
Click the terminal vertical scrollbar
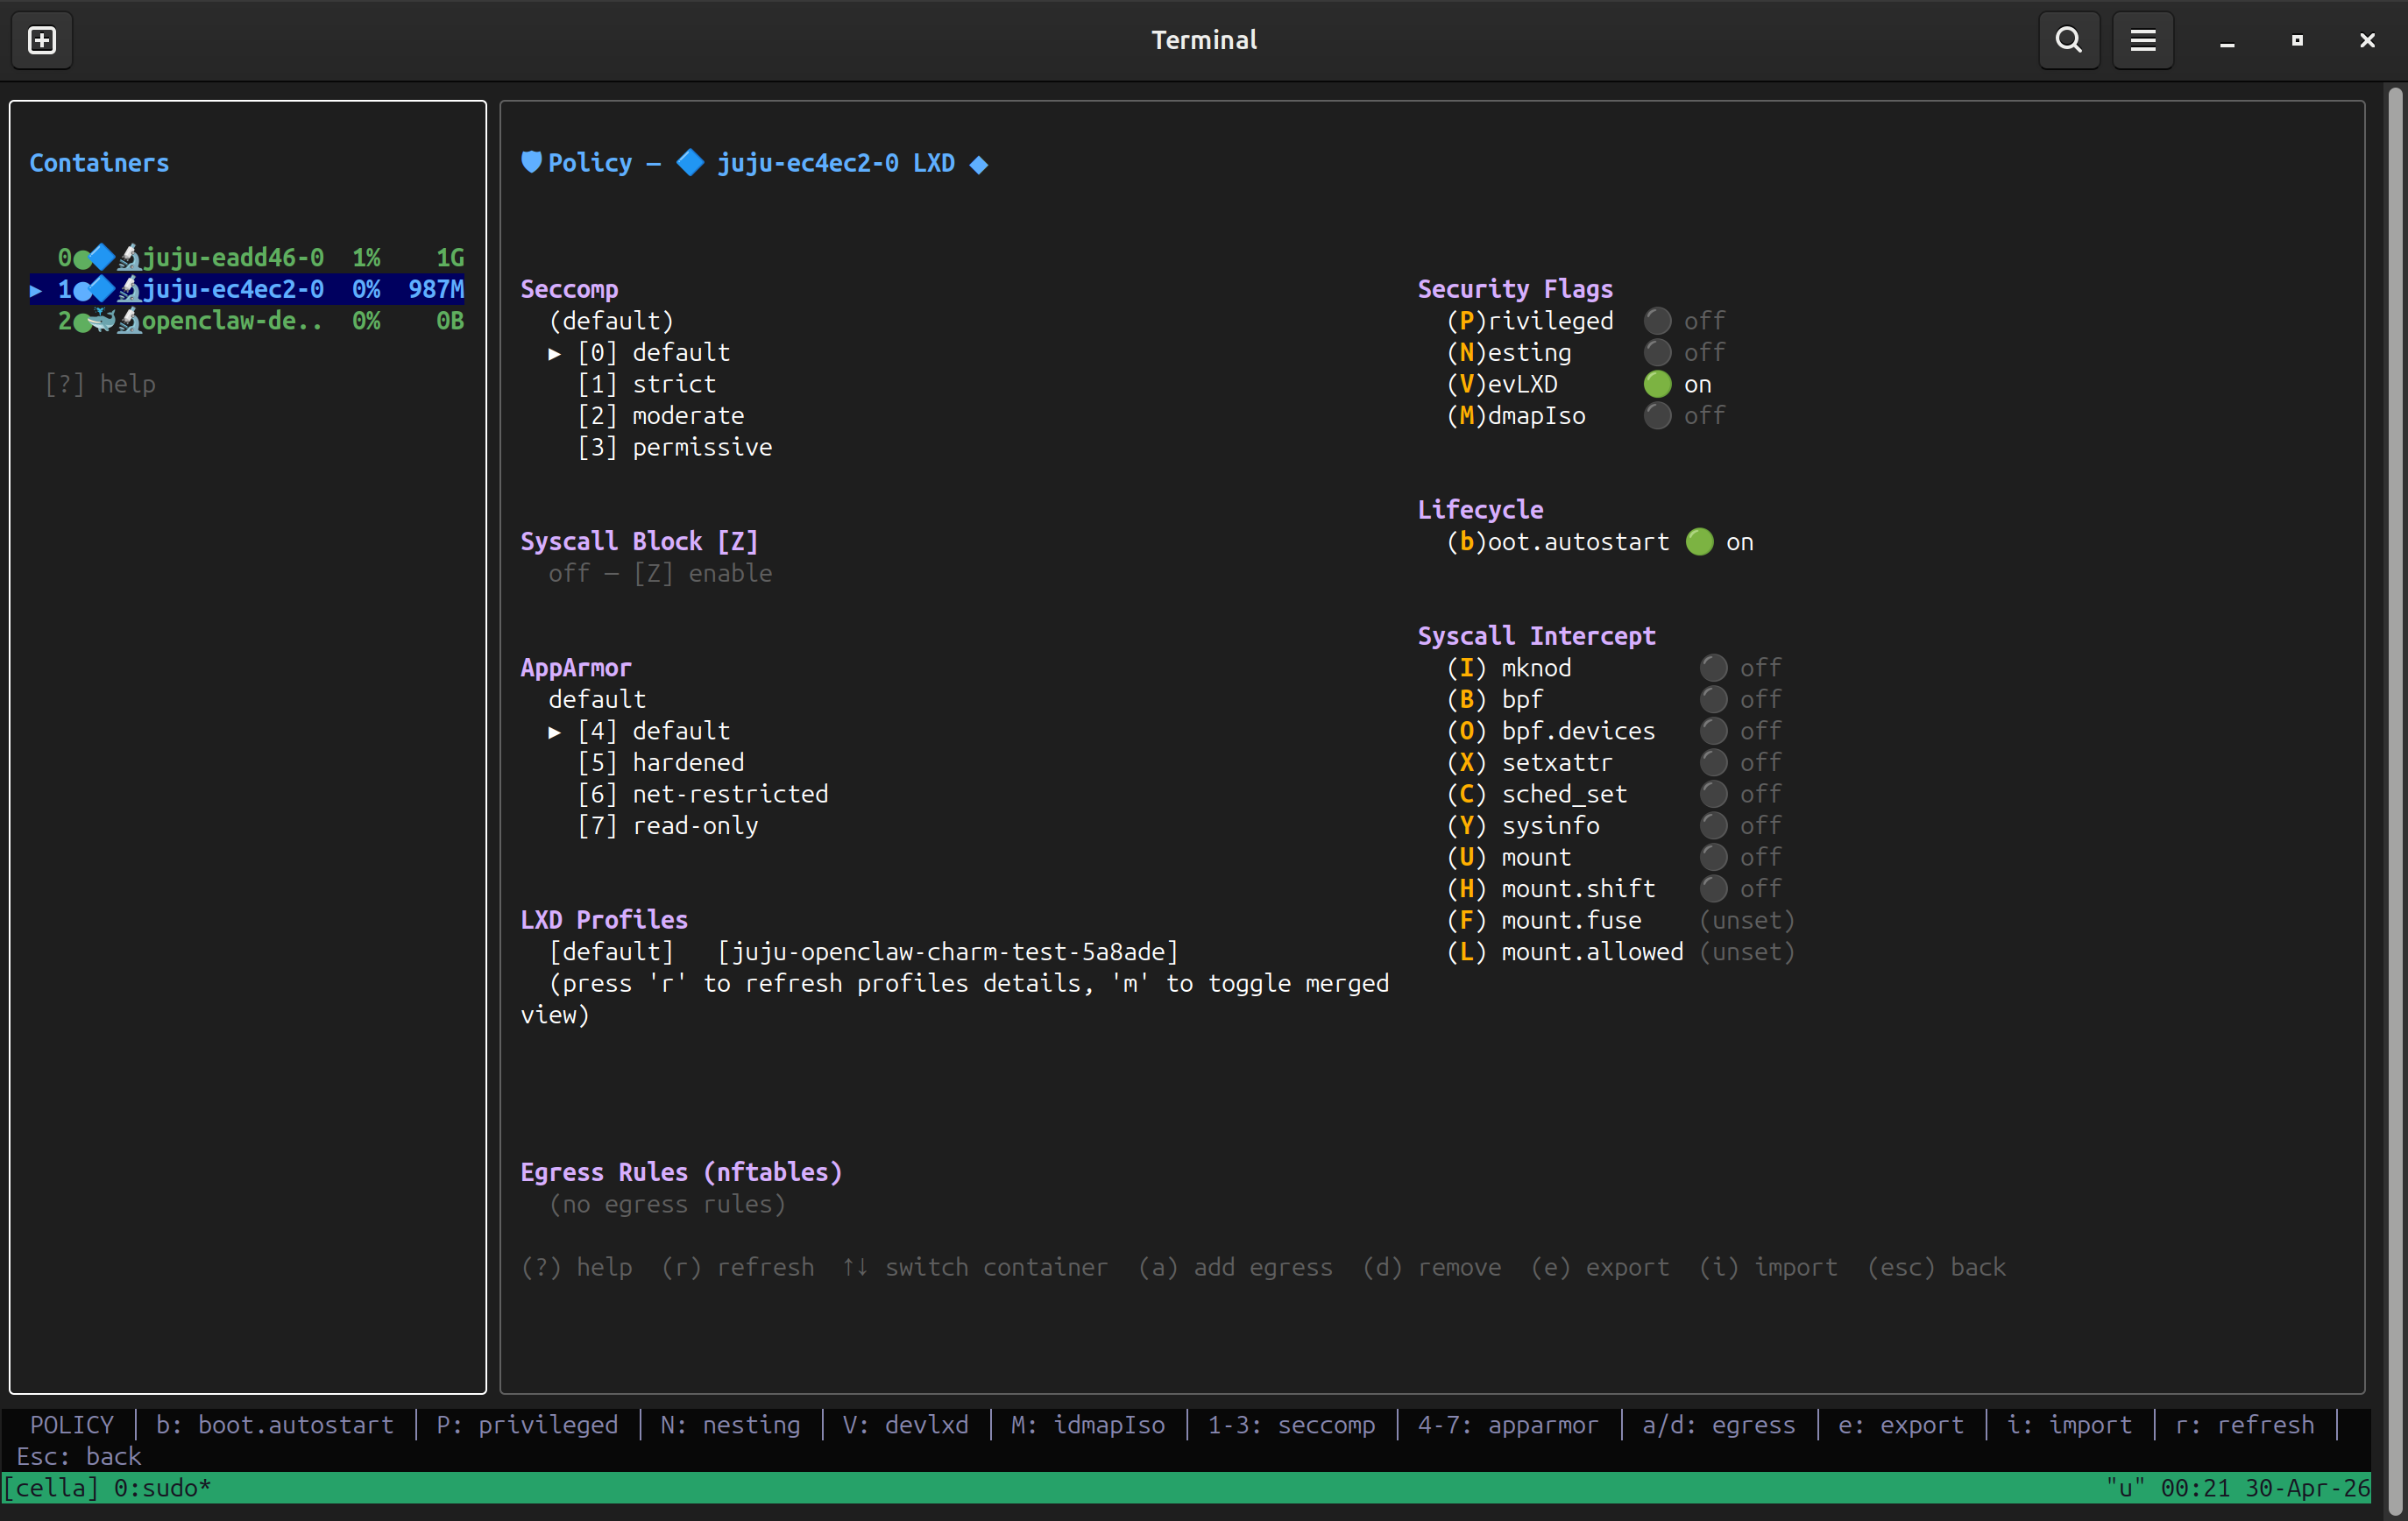tap(2395, 800)
